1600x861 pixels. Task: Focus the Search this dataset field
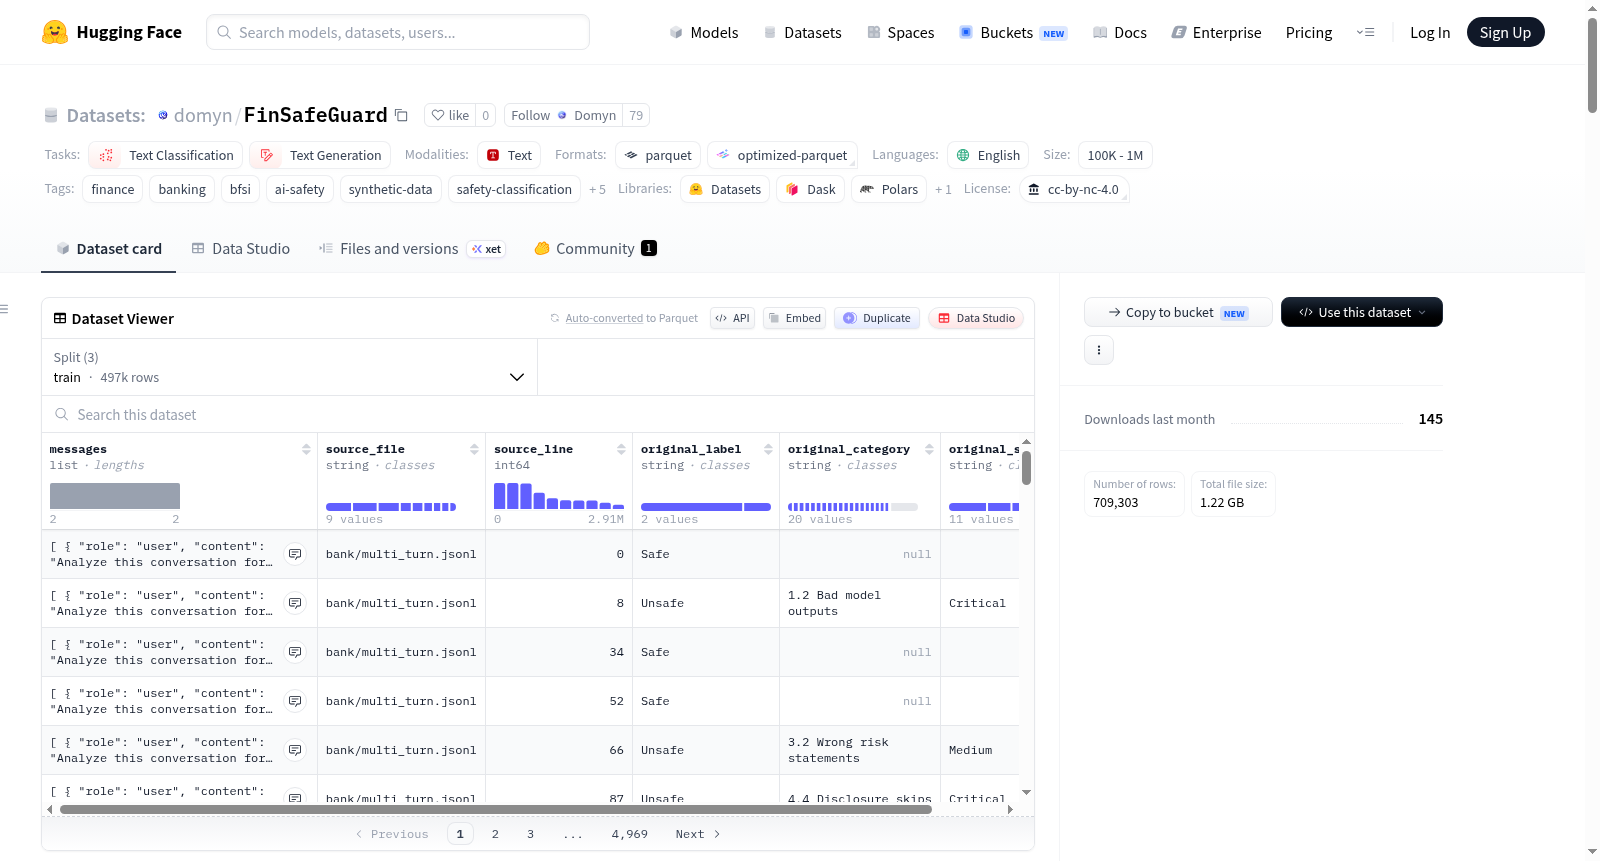pos(538,414)
